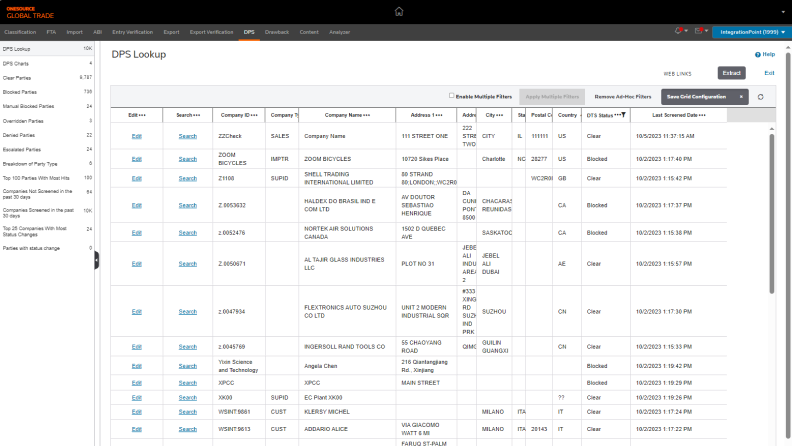Click the filter icon on DTS Status column
Viewport: 792px width, 446px height.
point(623,115)
